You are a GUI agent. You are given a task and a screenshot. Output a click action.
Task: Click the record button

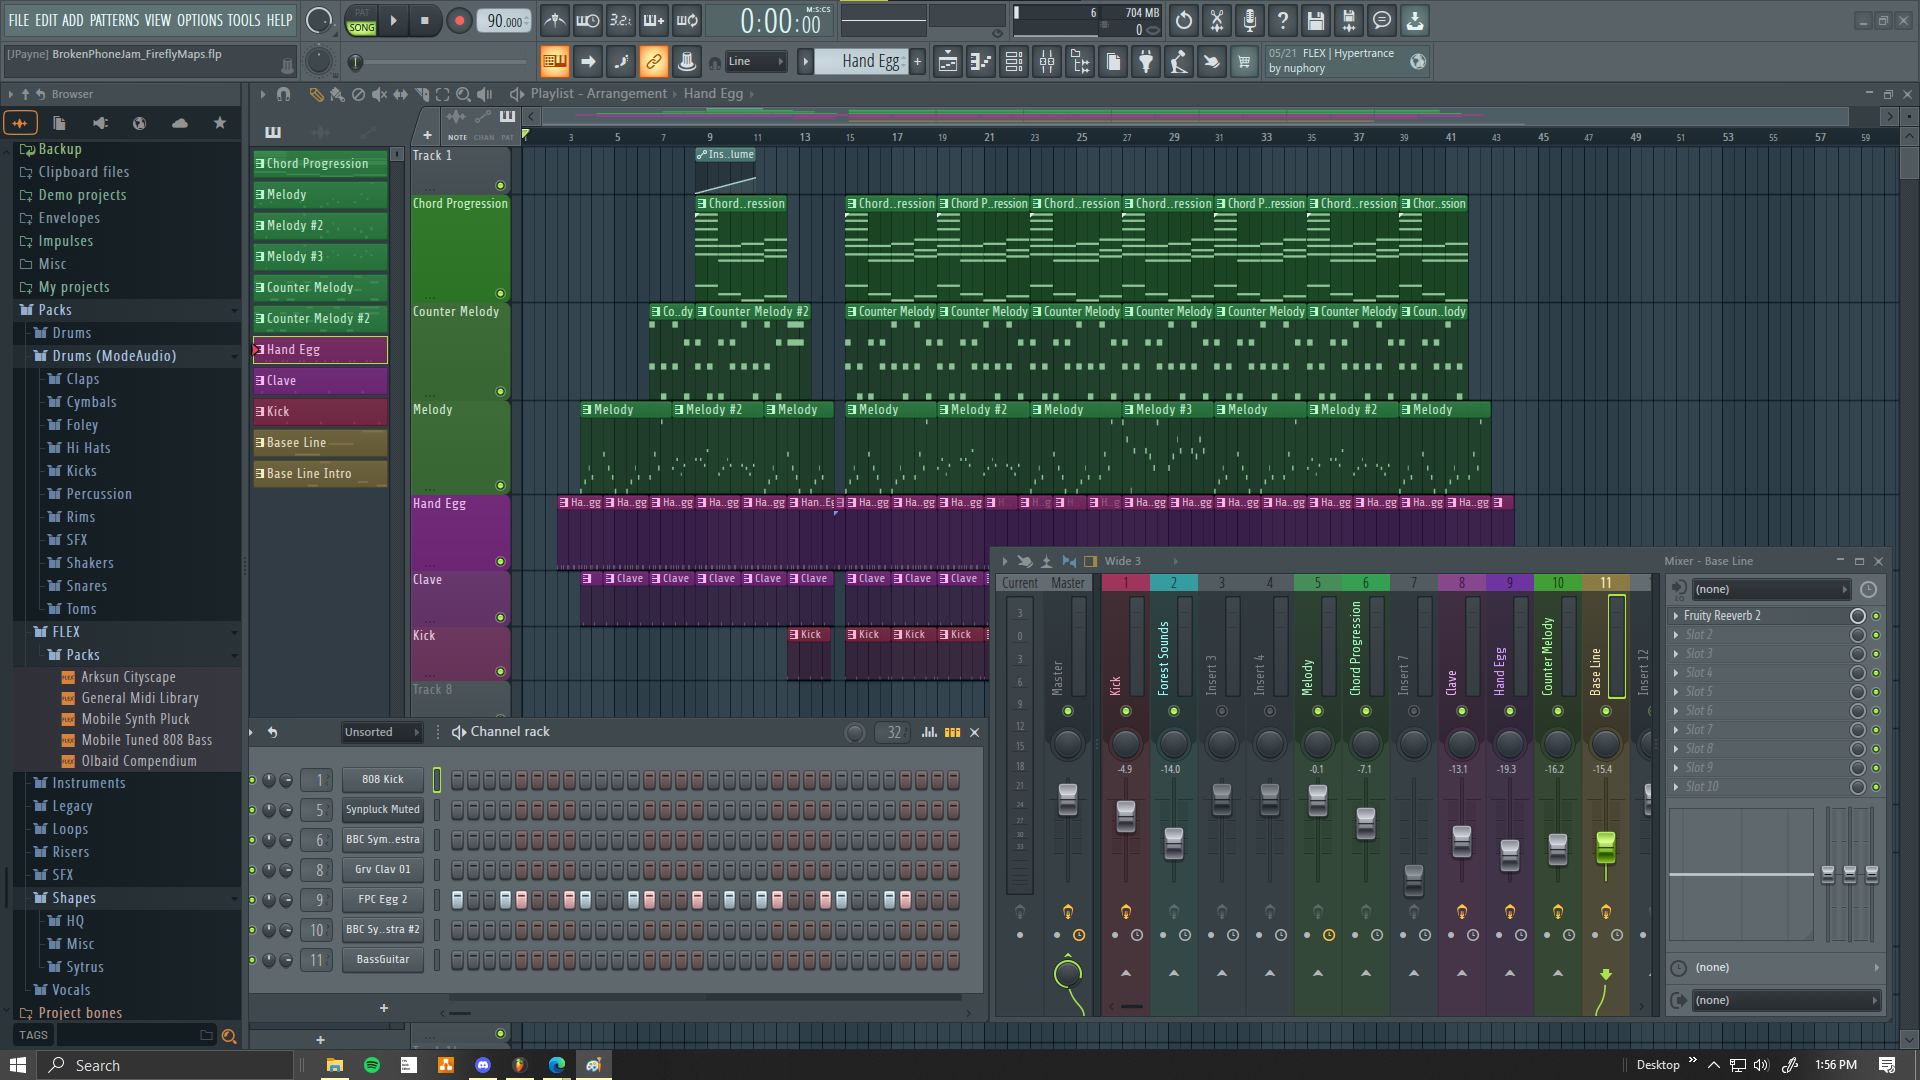tap(459, 20)
